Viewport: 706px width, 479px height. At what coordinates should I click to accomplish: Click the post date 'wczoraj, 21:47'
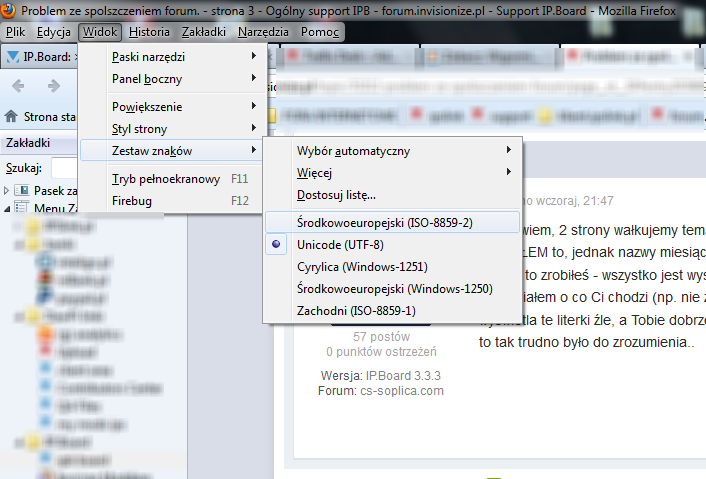coord(575,201)
